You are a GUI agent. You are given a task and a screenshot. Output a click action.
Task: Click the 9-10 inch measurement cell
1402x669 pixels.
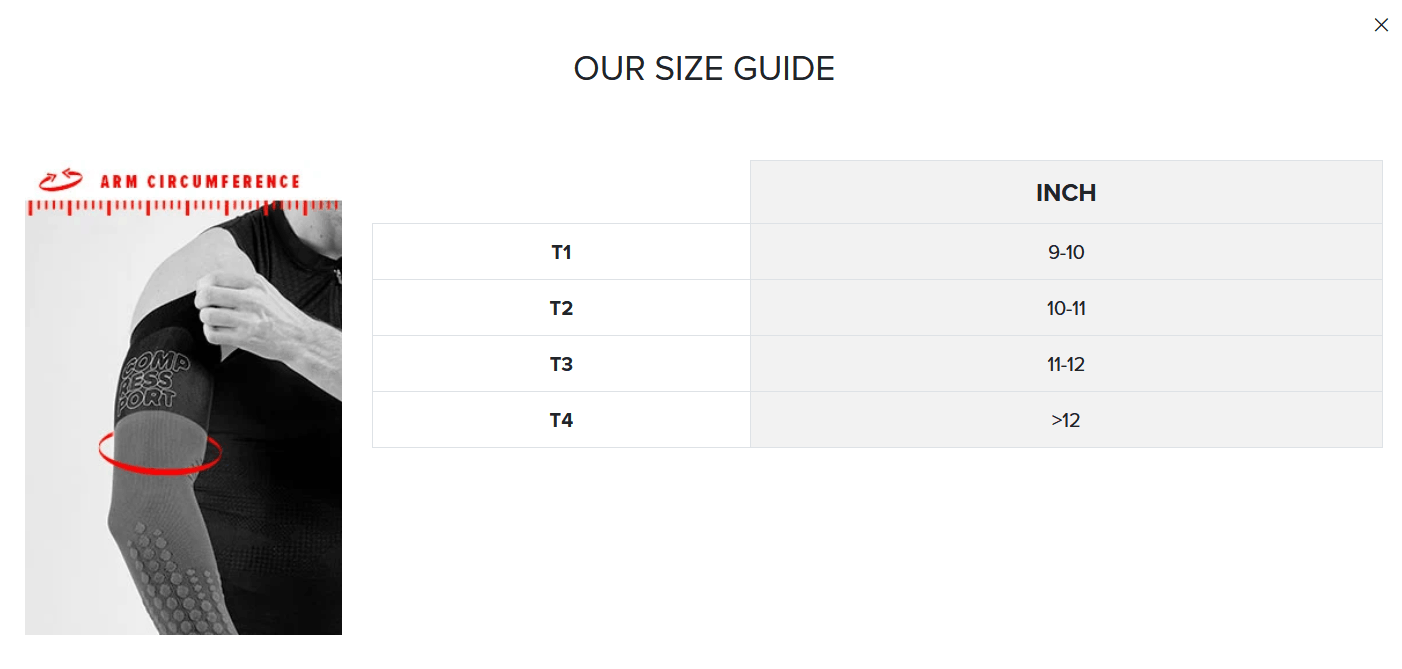coord(1066,252)
